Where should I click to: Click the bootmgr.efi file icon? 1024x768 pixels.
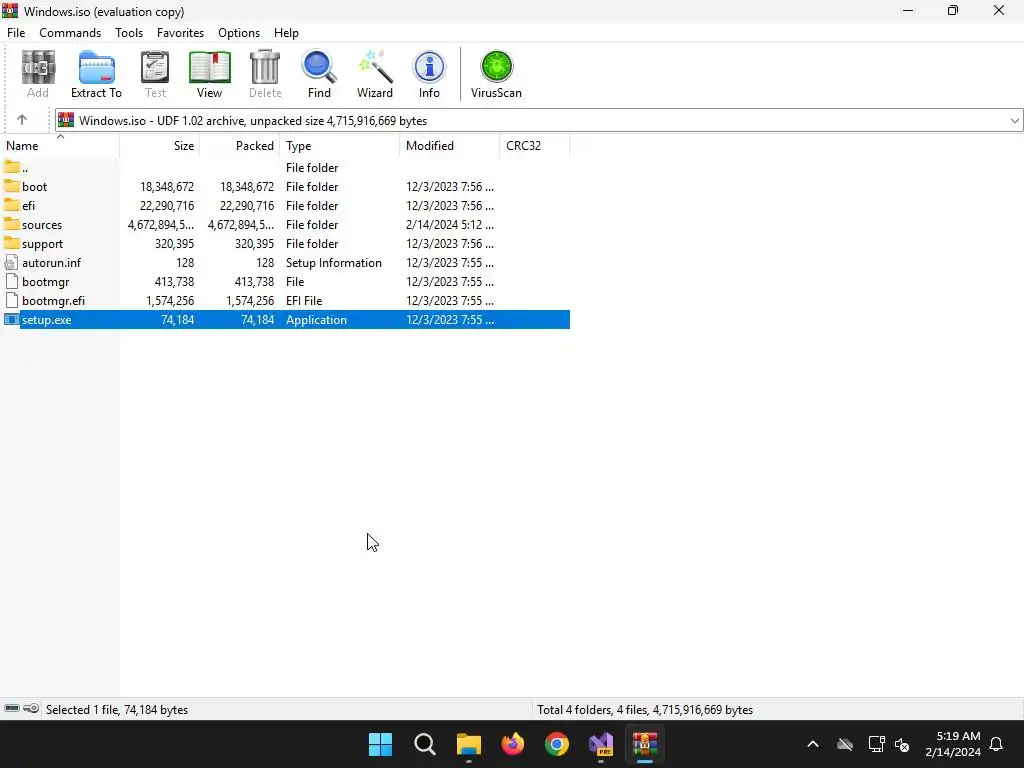(12, 300)
